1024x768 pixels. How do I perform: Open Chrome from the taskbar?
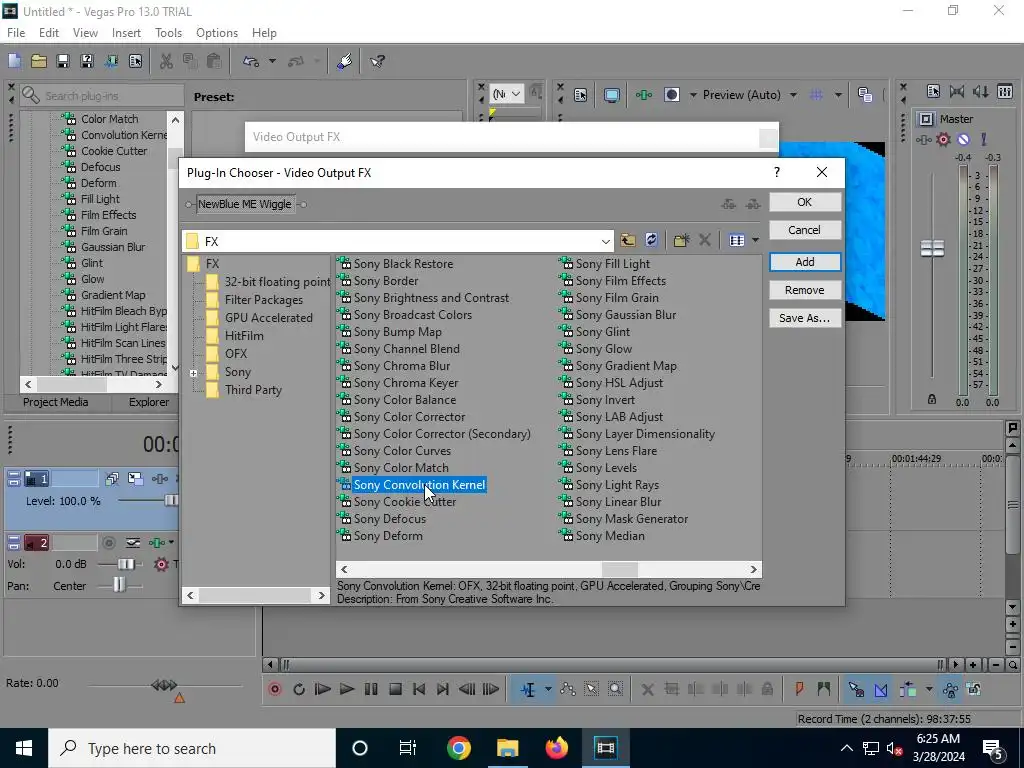coord(458,748)
